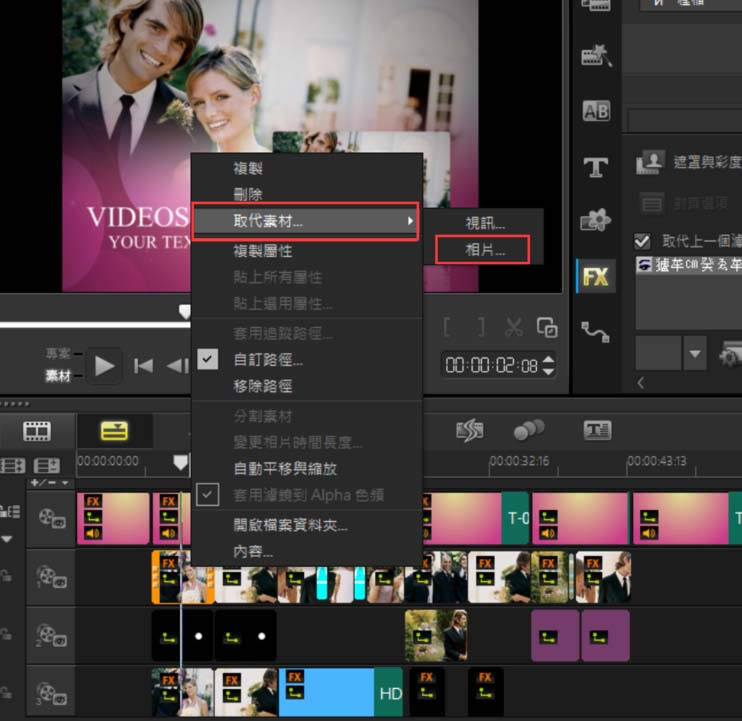Click the preview scrubber handle
This screenshot has height=721, width=742.
pyautogui.click(x=184, y=312)
